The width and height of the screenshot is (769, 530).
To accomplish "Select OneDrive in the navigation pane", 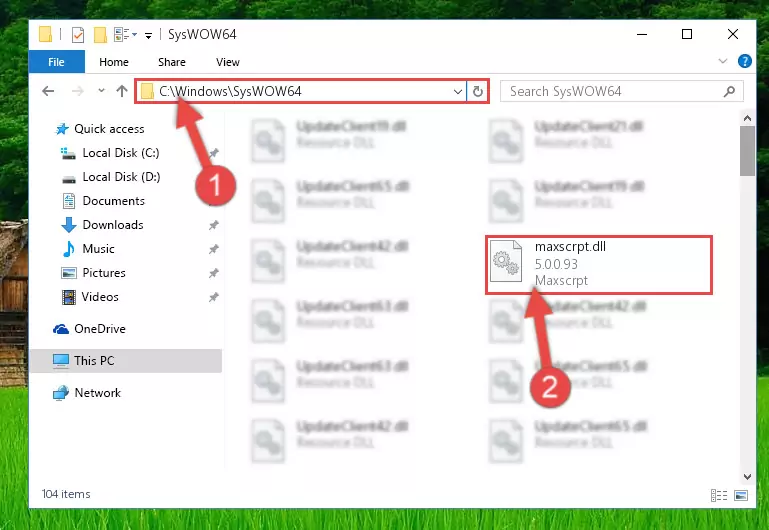I will pos(100,329).
